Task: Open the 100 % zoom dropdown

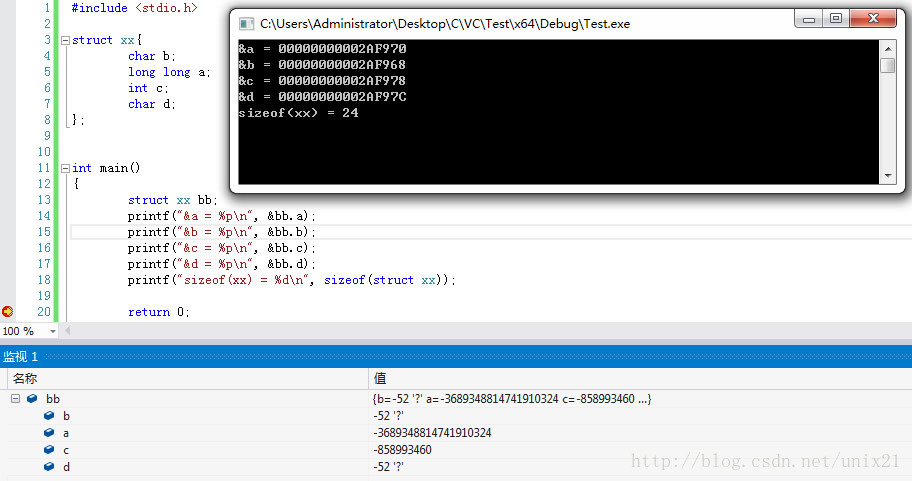Action: click(52, 331)
